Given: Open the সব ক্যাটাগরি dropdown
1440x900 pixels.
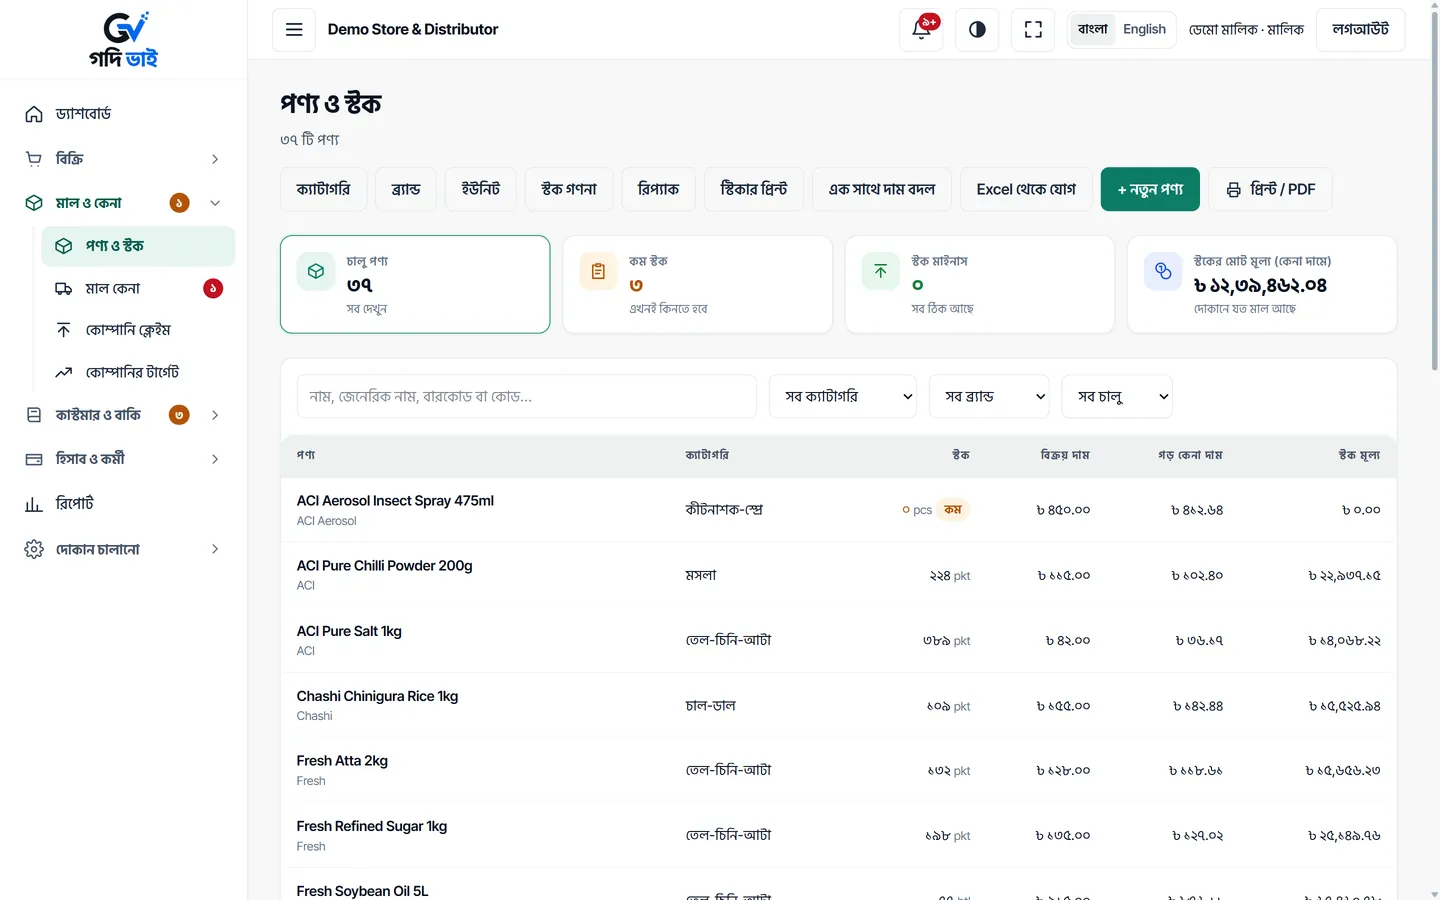Looking at the screenshot, I should click(843, 397).
